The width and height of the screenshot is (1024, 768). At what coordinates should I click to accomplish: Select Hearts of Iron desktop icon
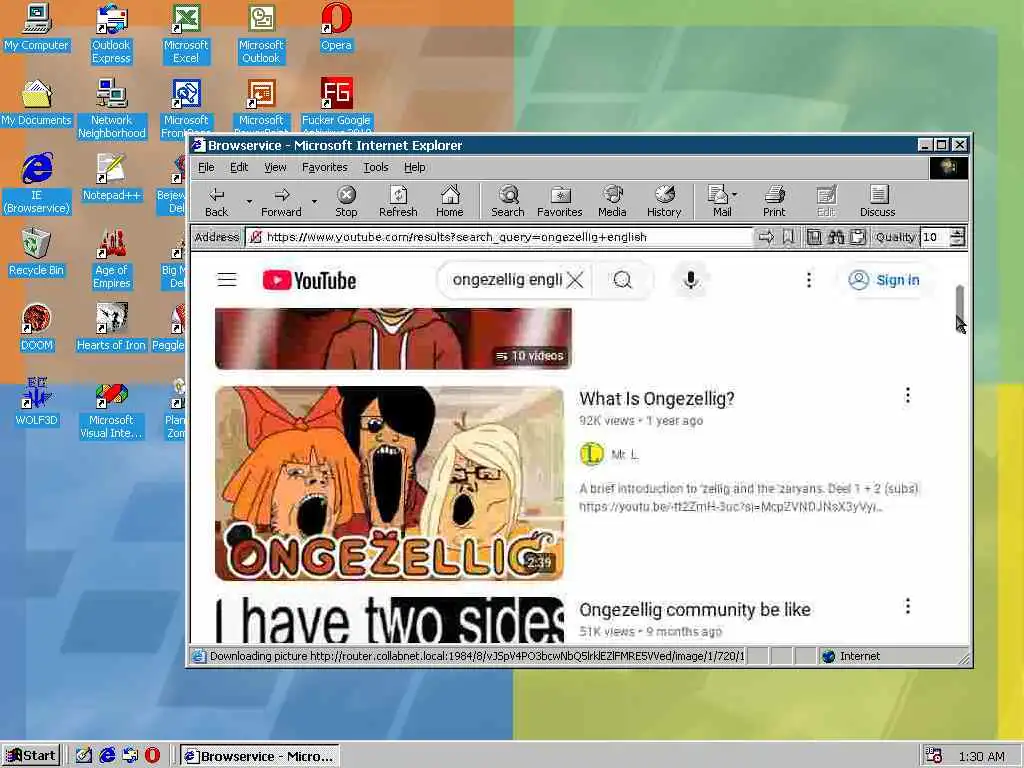pyautogui.click(x=112, y=327)
